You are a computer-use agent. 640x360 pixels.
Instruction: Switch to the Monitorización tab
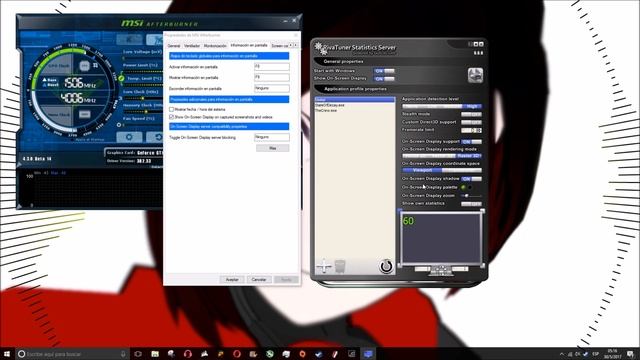point(215,46)
